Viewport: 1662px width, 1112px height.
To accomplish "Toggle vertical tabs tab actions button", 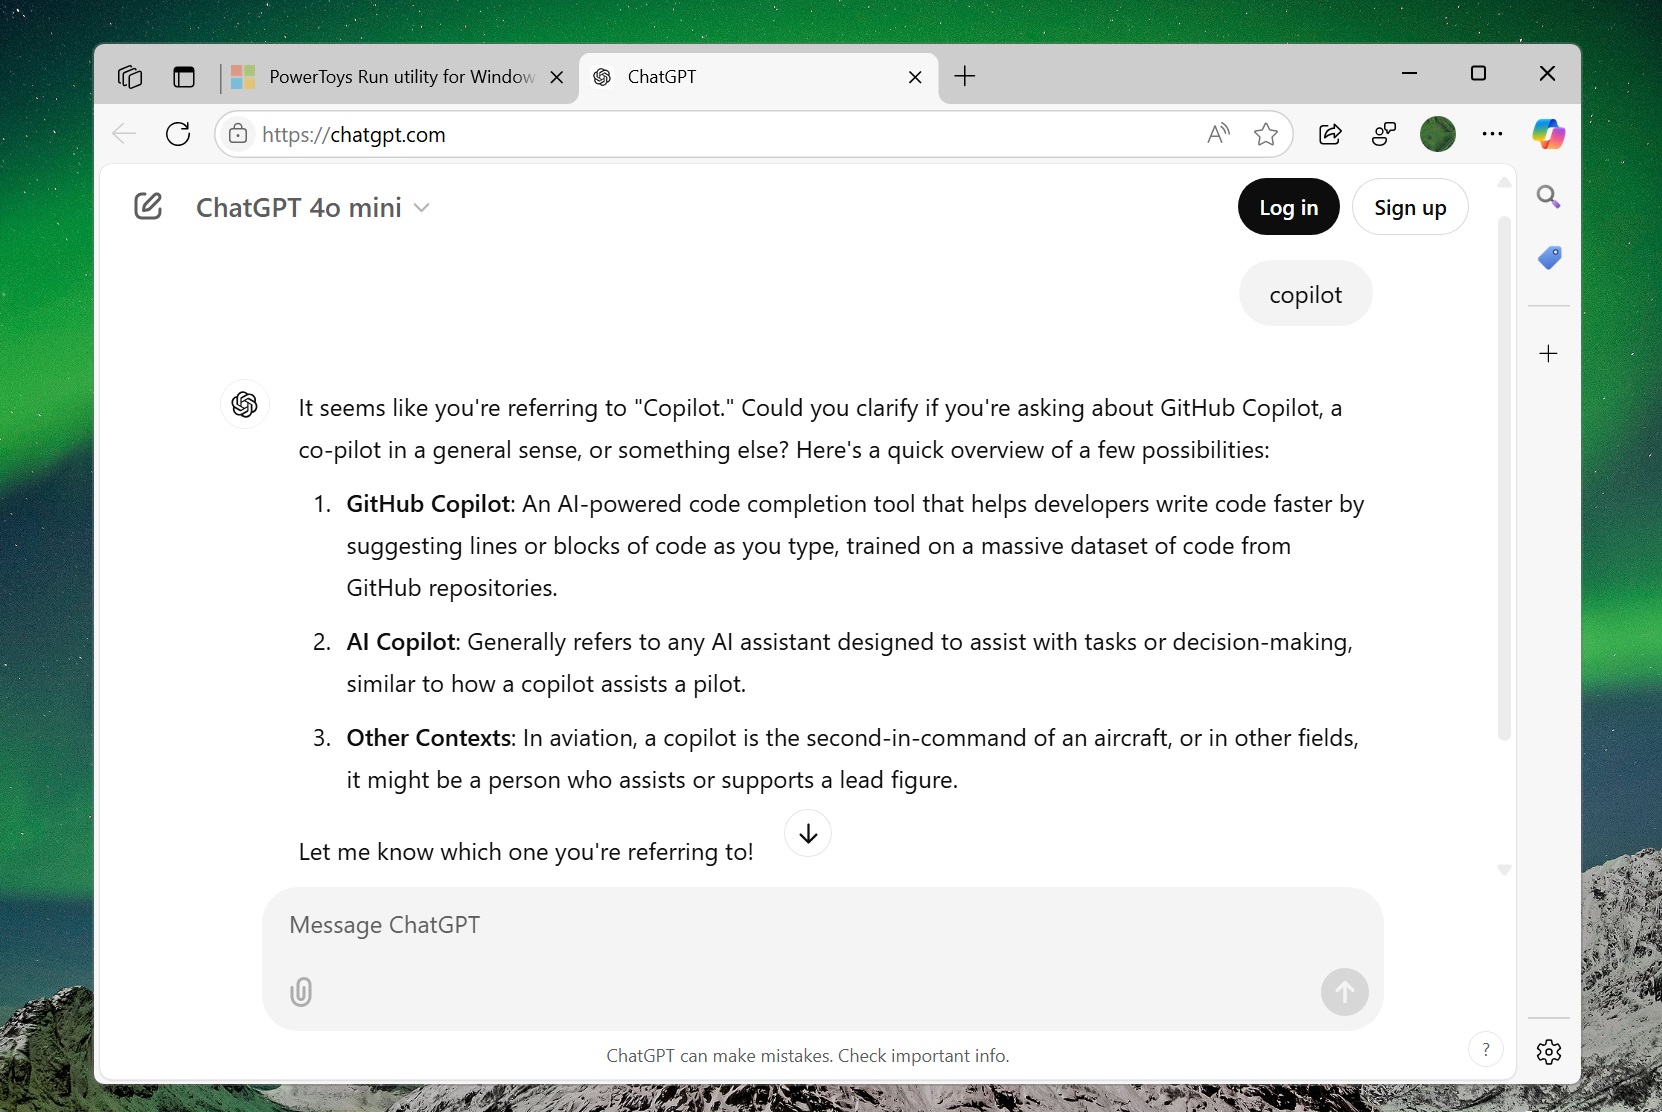I will 184,77.
